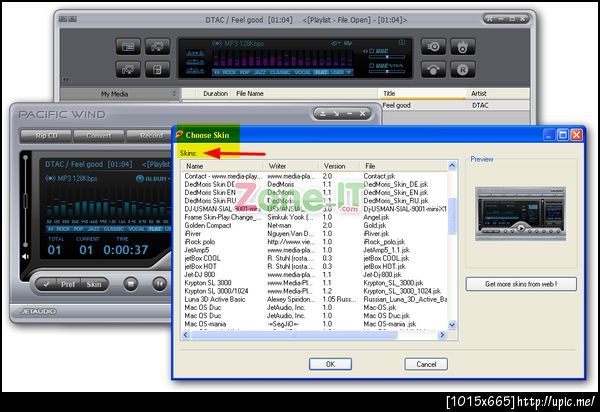Click the previous EQ preset arrow left of ROCK
The width and height of the screenshot is (600, 412).
pyautogui.click(x=217, y=72)
